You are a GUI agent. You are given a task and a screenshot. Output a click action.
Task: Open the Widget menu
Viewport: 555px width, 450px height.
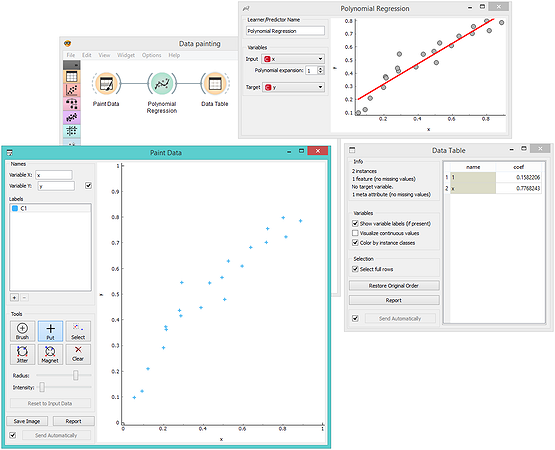pyautogui.click(x=126, y=55)
